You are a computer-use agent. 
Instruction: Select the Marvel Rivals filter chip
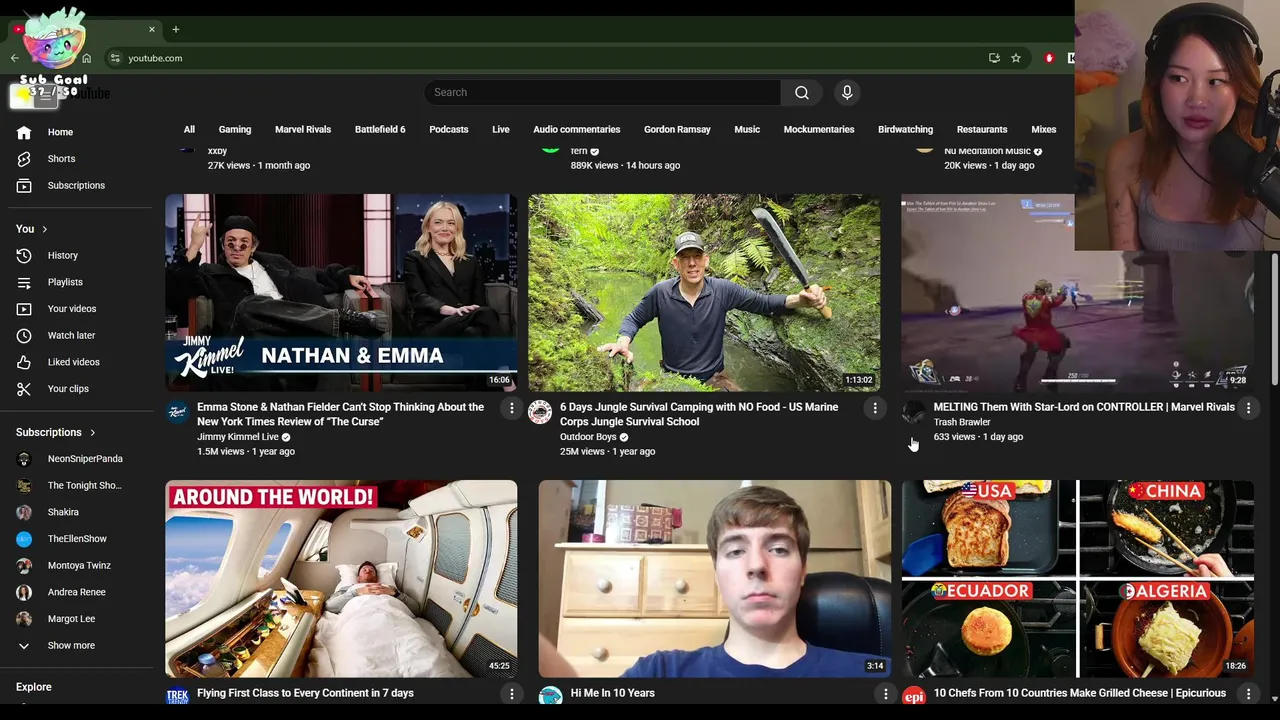tap(303, 129)
